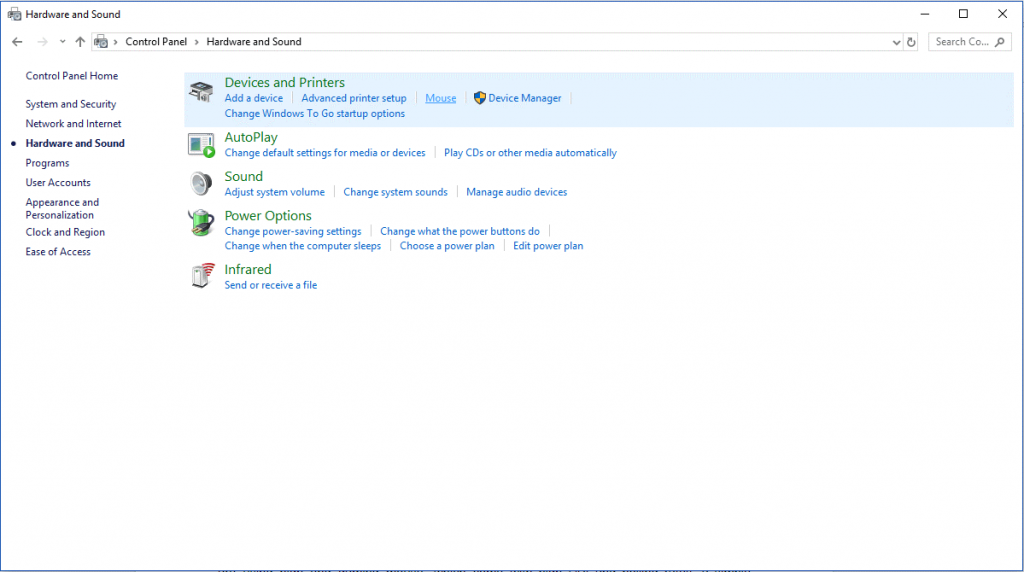Open Appearance and Personalization

coord(62,208)
